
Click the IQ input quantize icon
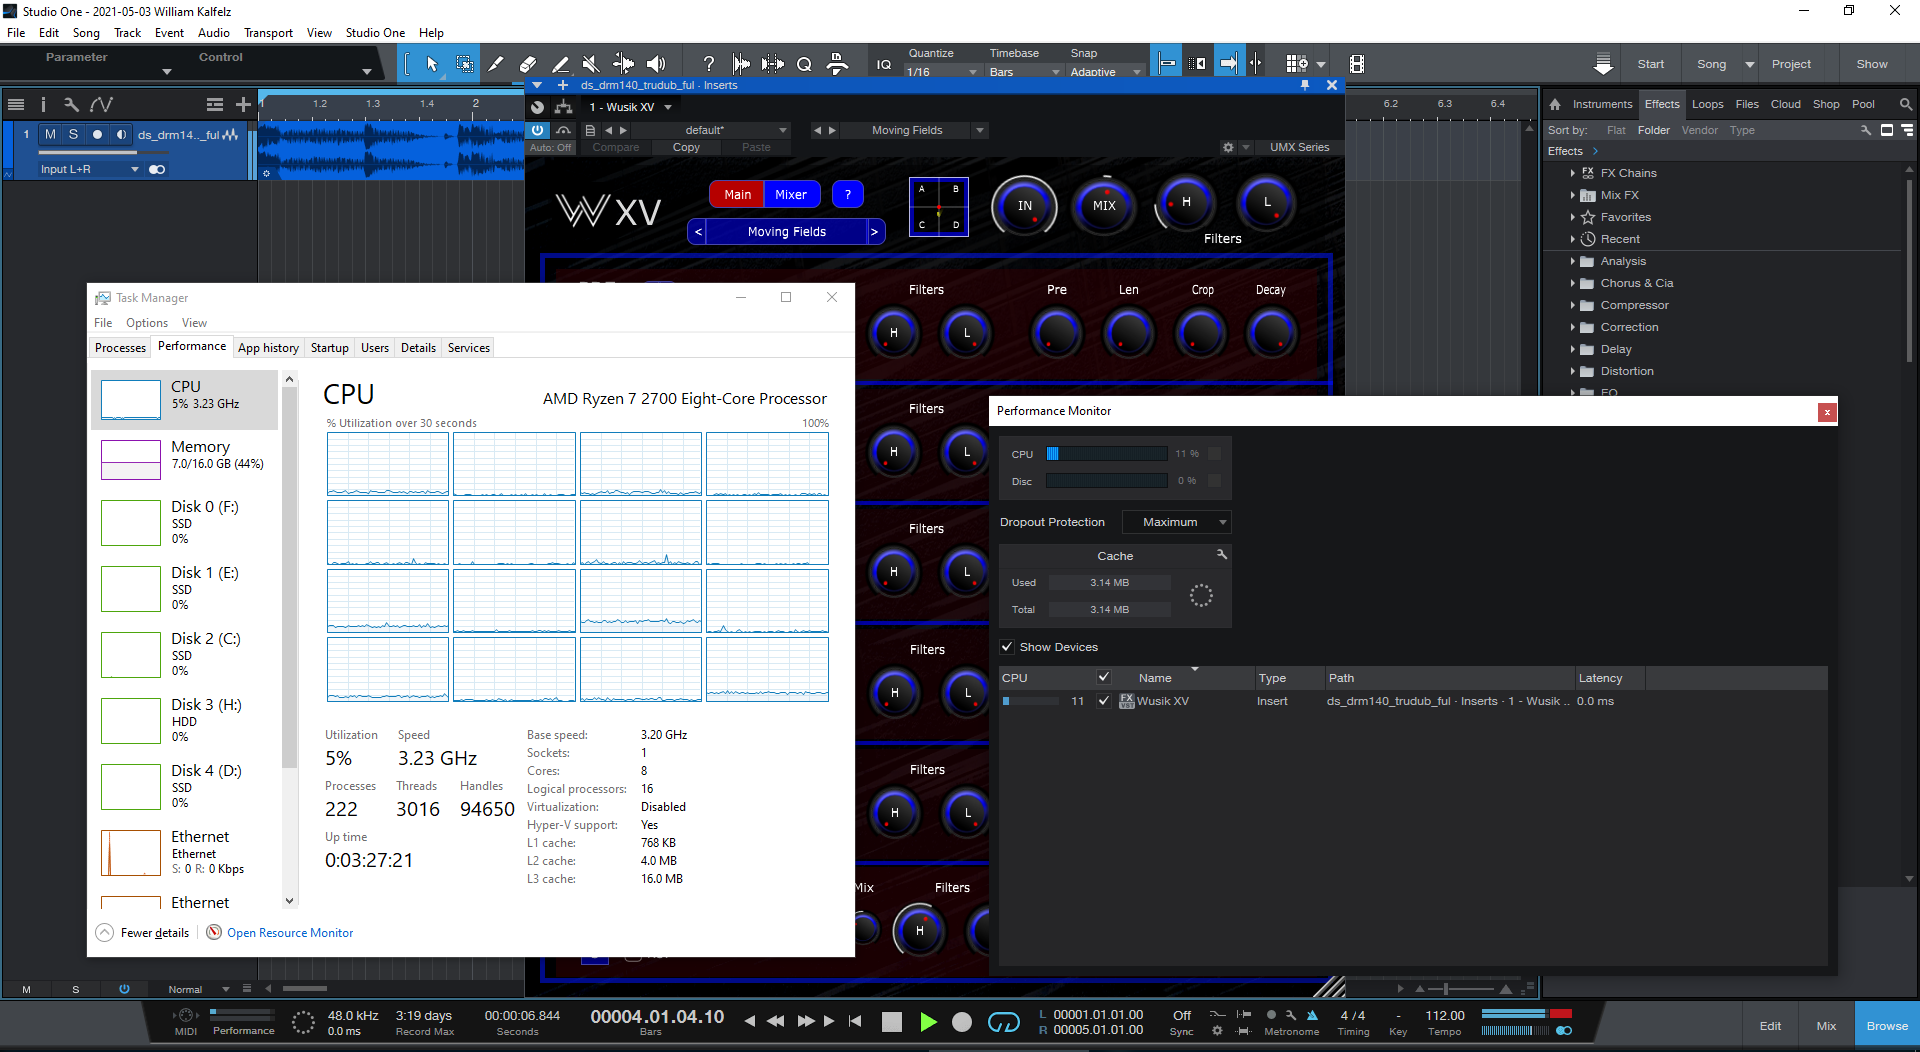(884, 64)
